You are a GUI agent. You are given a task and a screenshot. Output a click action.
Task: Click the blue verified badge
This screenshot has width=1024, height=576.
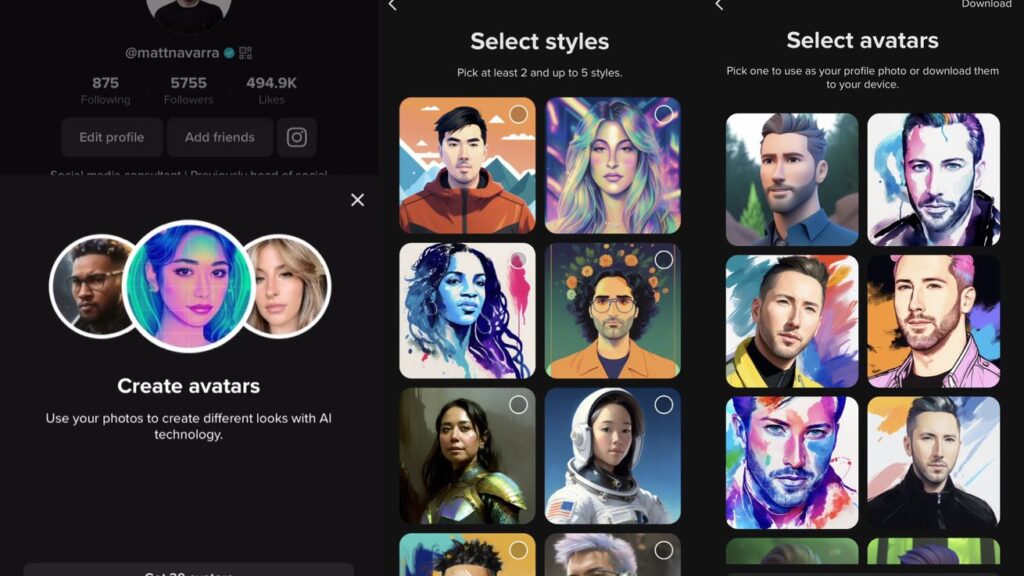tap(229, 53)
